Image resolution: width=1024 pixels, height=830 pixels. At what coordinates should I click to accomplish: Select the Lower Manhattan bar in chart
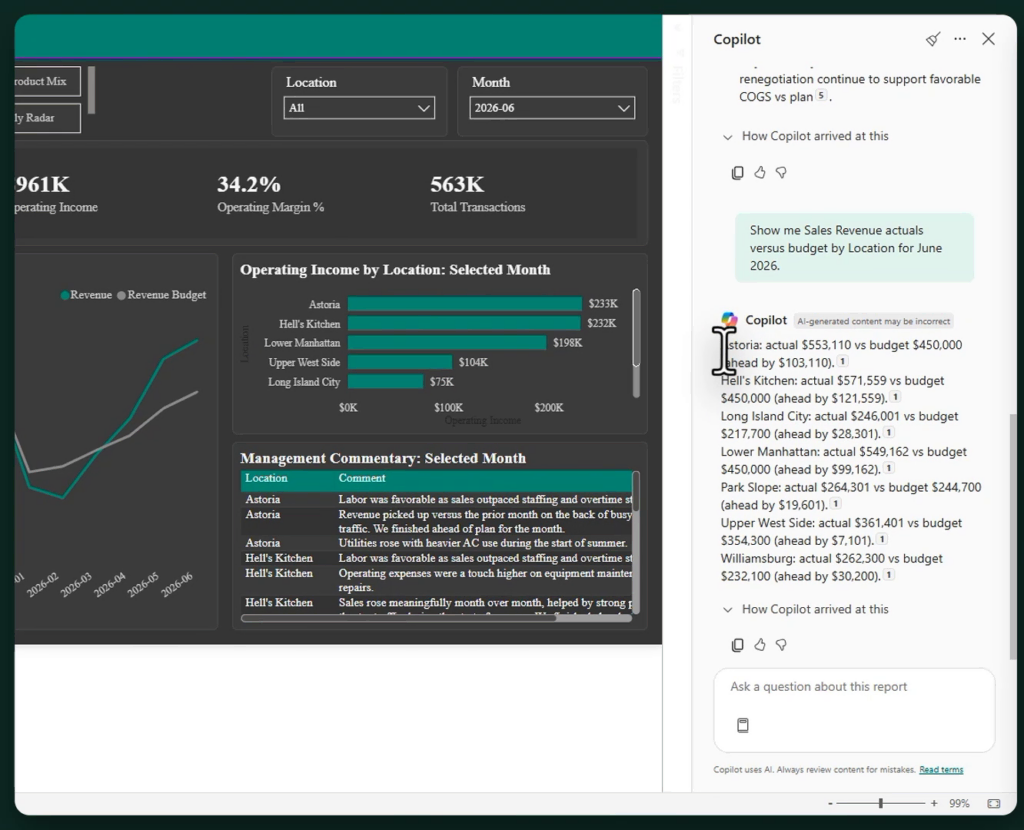tap(447, 343)
